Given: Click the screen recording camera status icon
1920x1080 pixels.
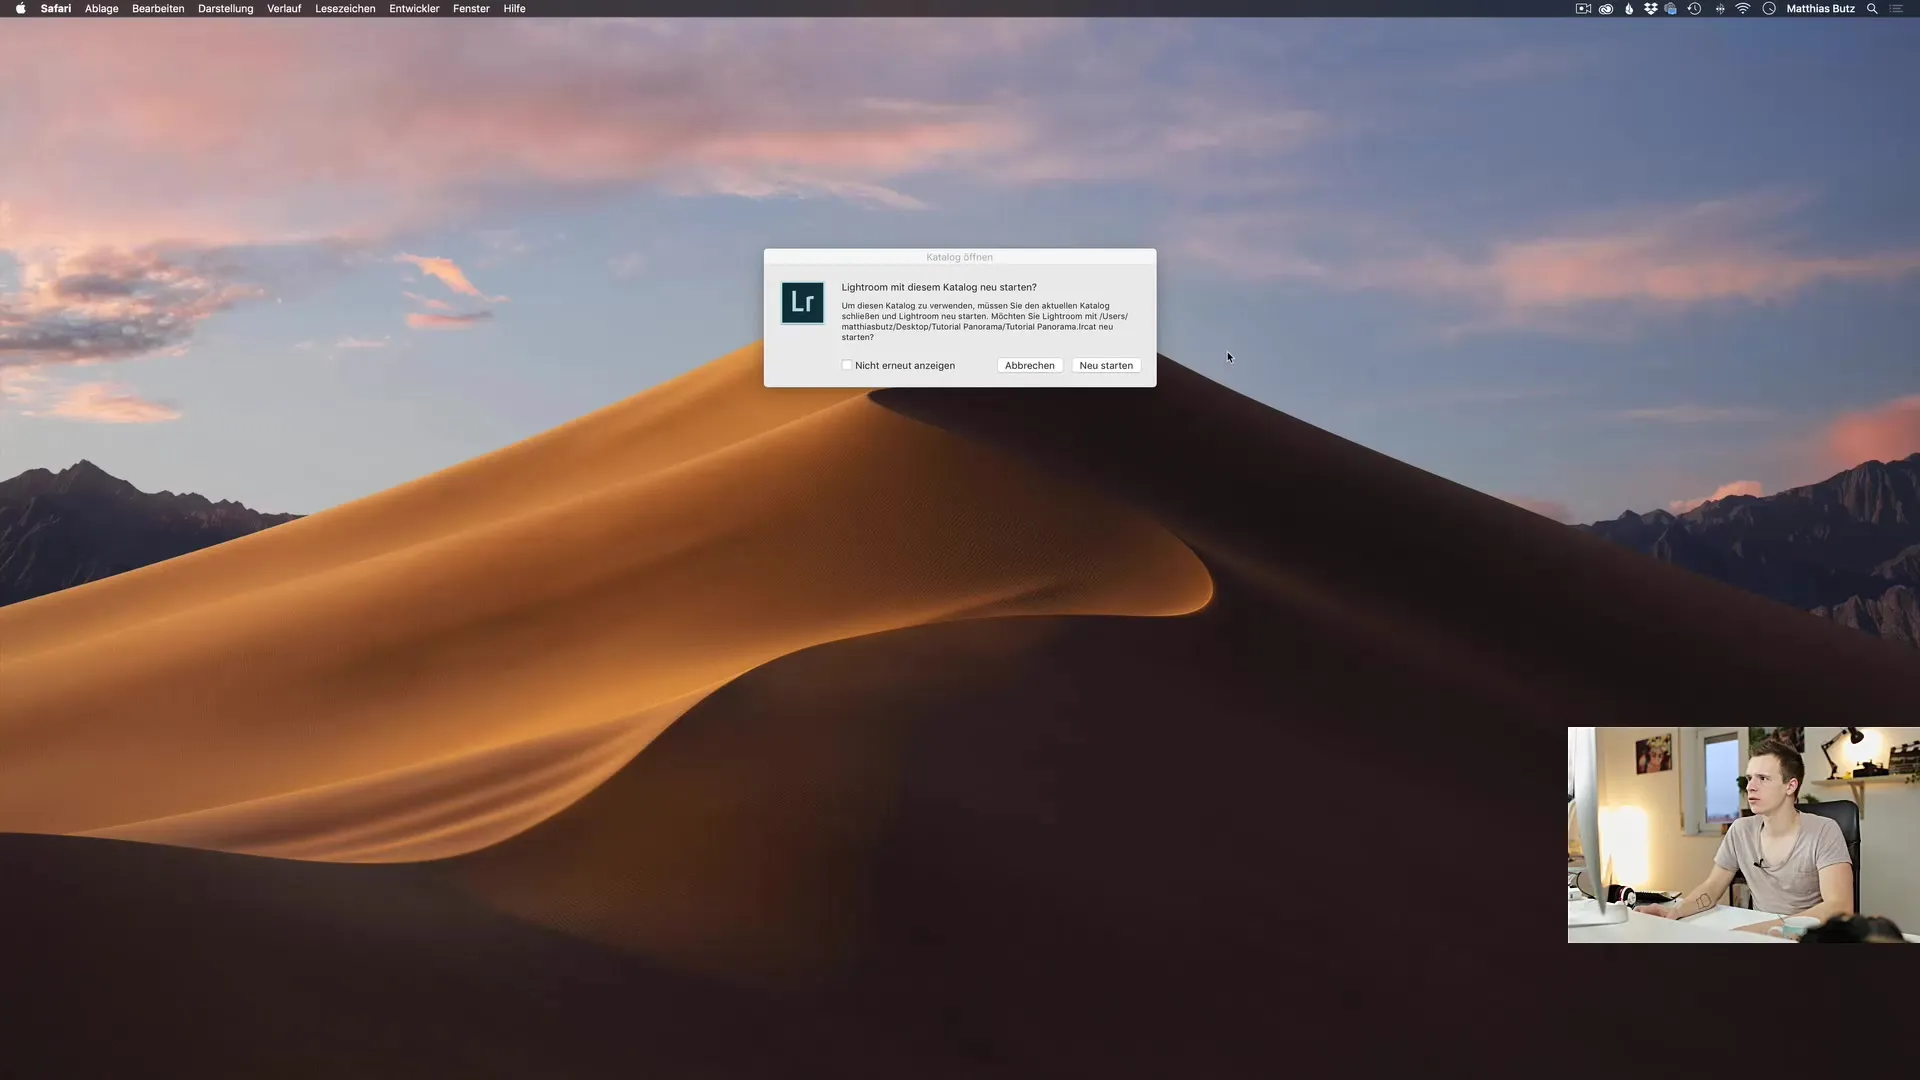Looking at the screenshot, I should click(1583, 9).
